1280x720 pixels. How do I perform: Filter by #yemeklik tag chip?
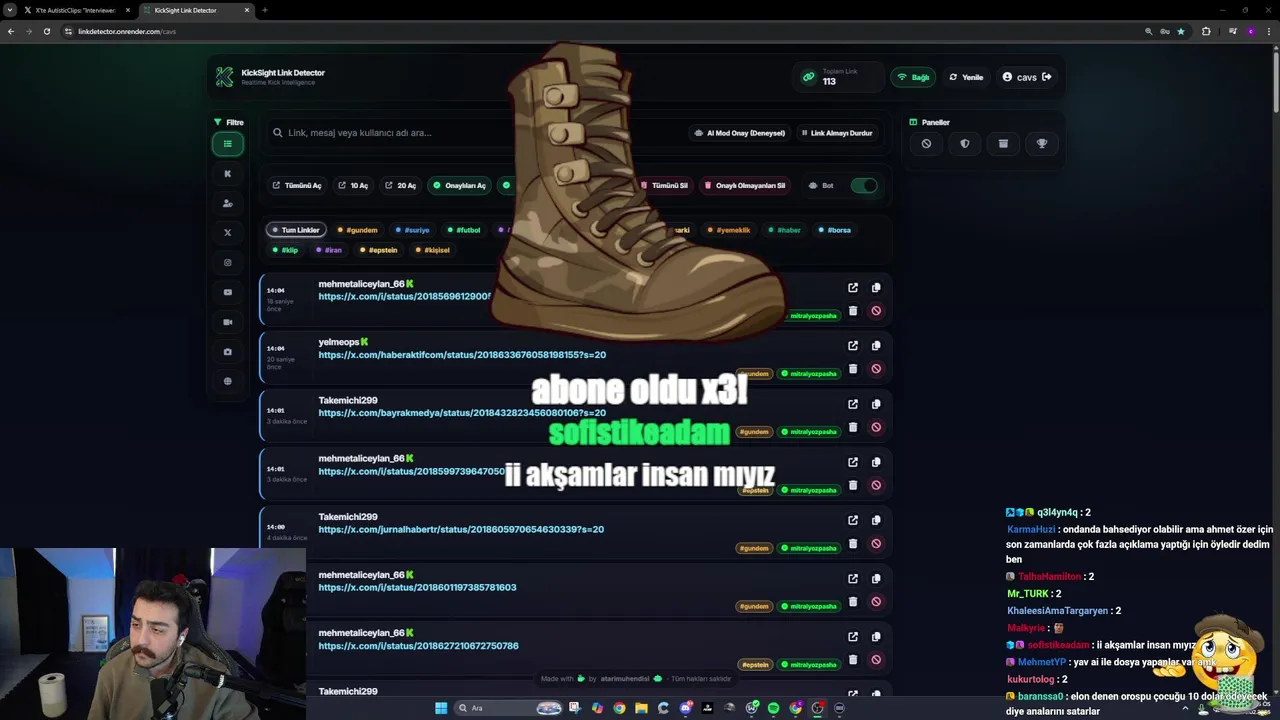[x=729, y=230]
